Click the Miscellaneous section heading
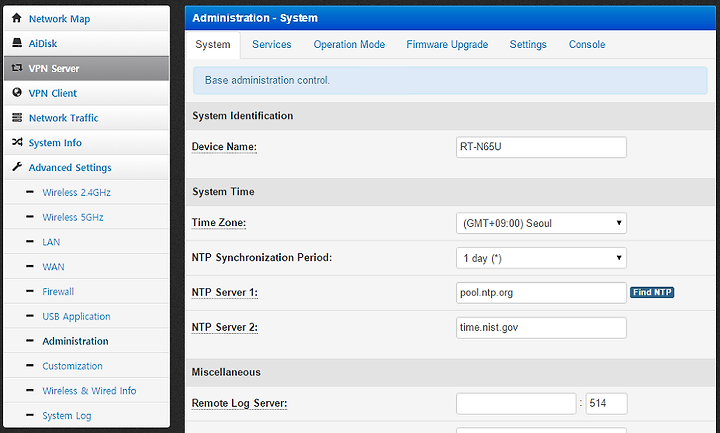This screenshot has height=433, width=720. [x=226, y=372]
